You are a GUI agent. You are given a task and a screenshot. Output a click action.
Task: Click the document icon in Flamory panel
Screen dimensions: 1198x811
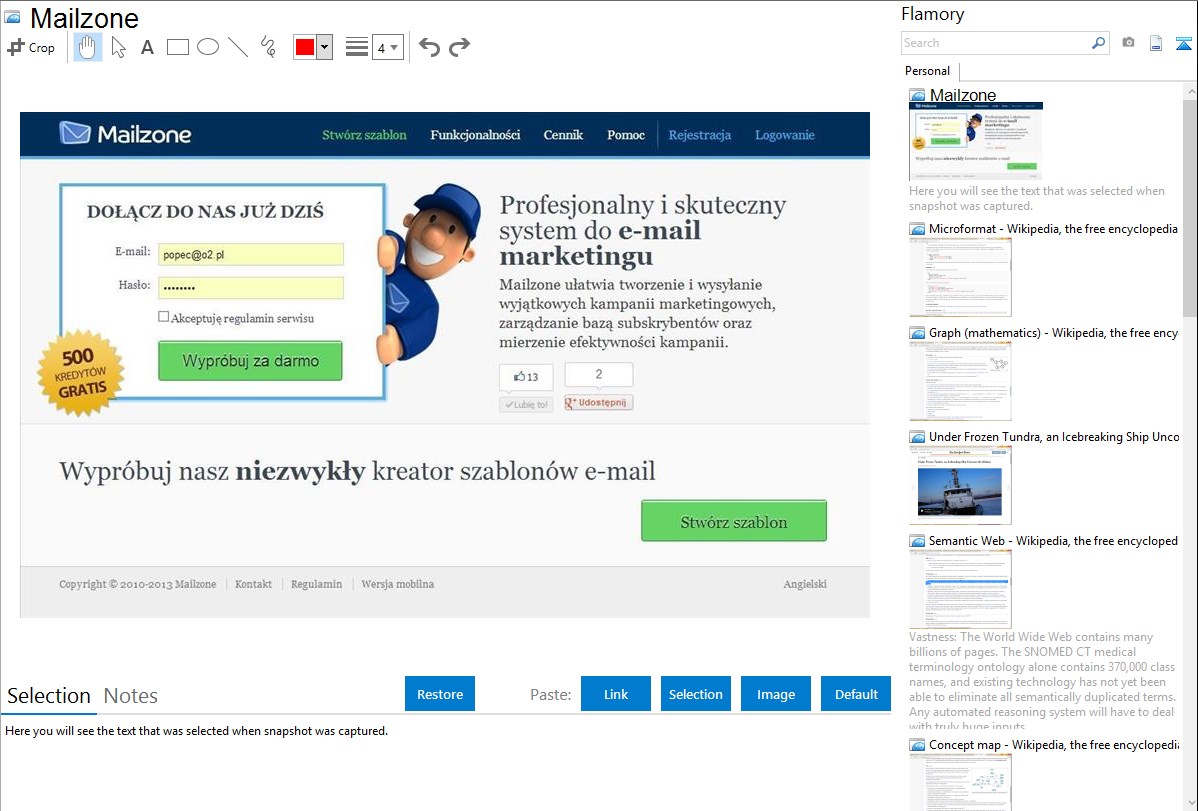point(1156,43)
